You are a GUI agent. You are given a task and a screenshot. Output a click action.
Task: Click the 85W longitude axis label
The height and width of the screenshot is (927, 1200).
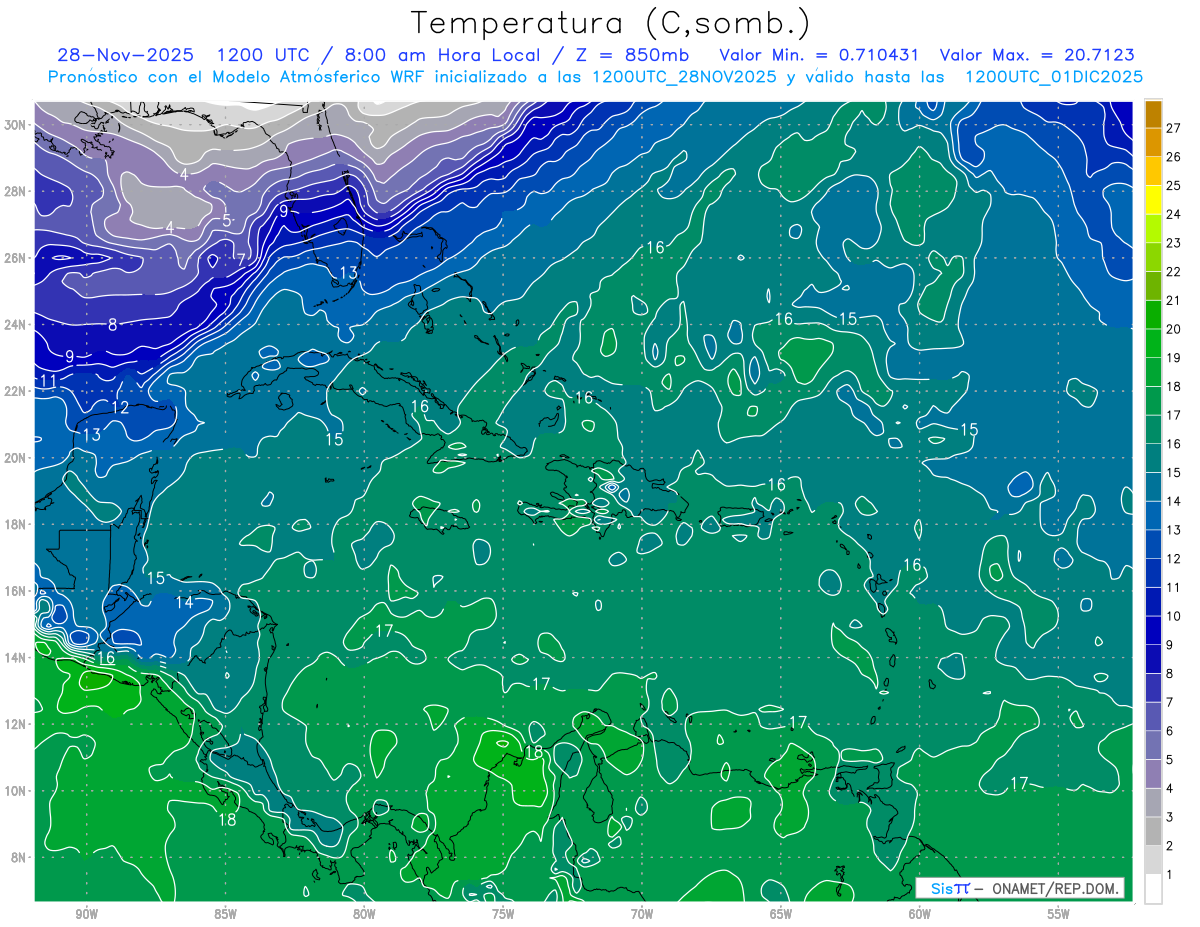[x=225, y=914]
